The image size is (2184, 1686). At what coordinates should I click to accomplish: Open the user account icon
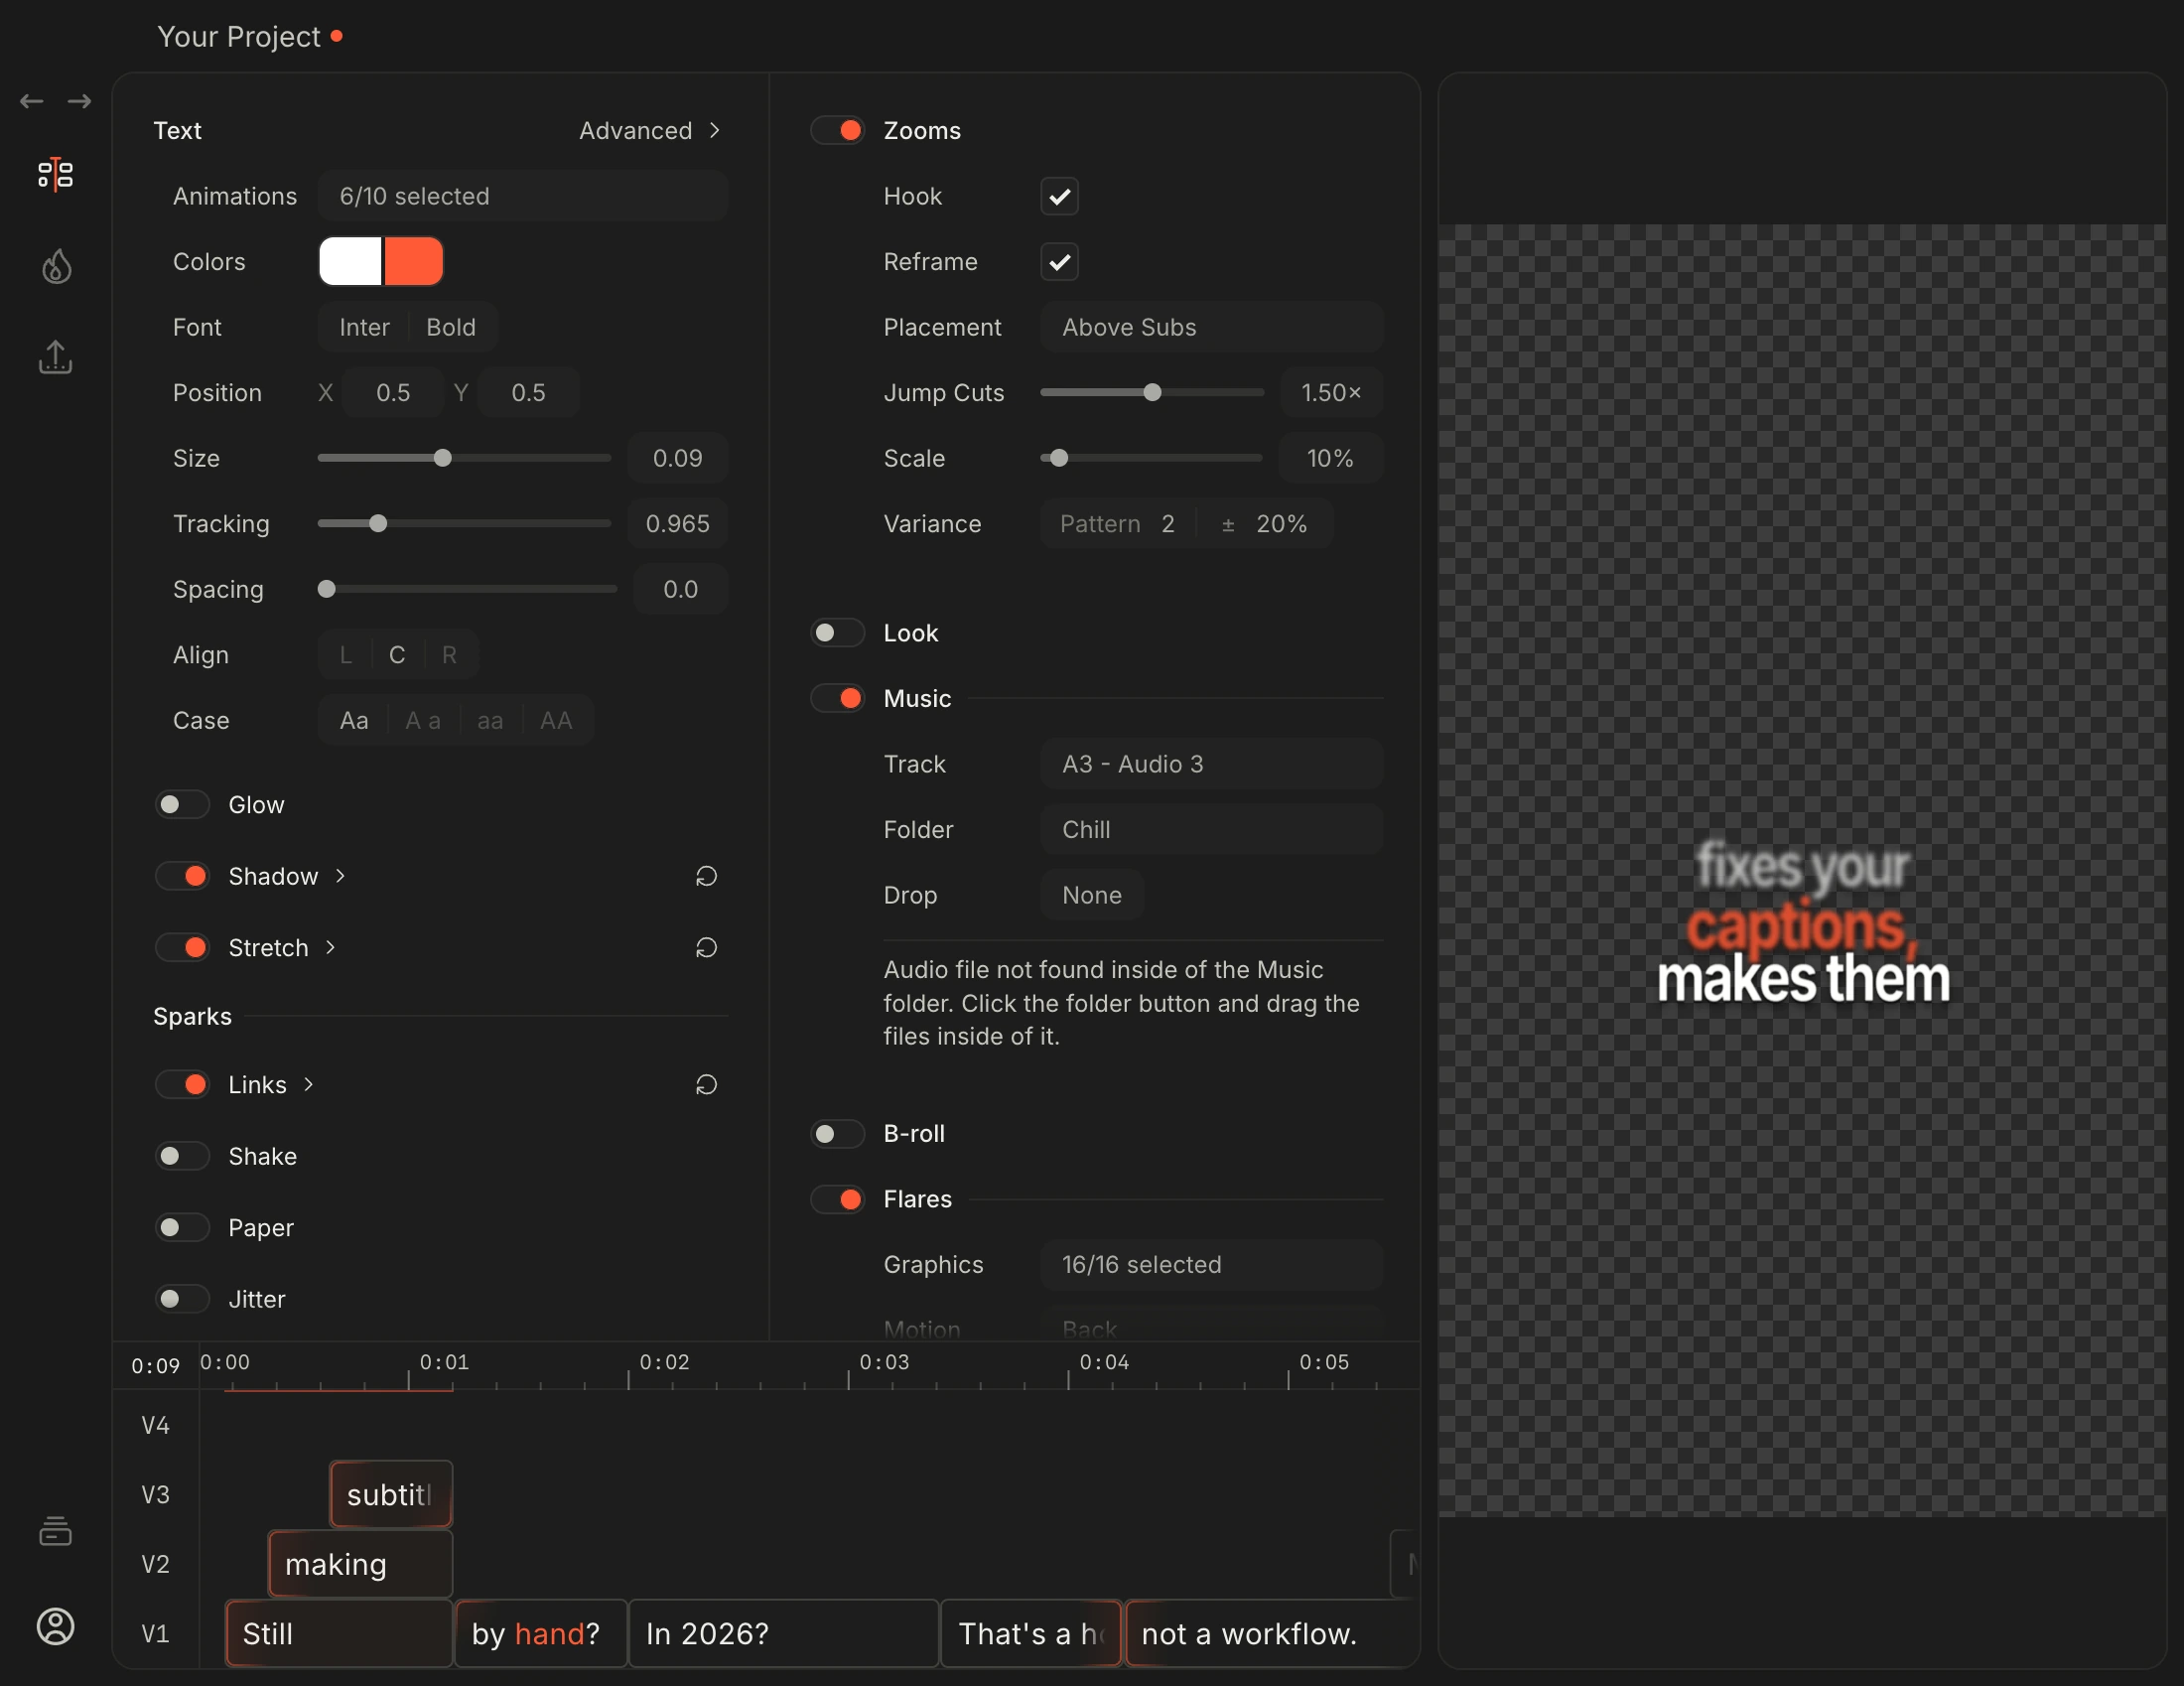(x=56, y=1627)
